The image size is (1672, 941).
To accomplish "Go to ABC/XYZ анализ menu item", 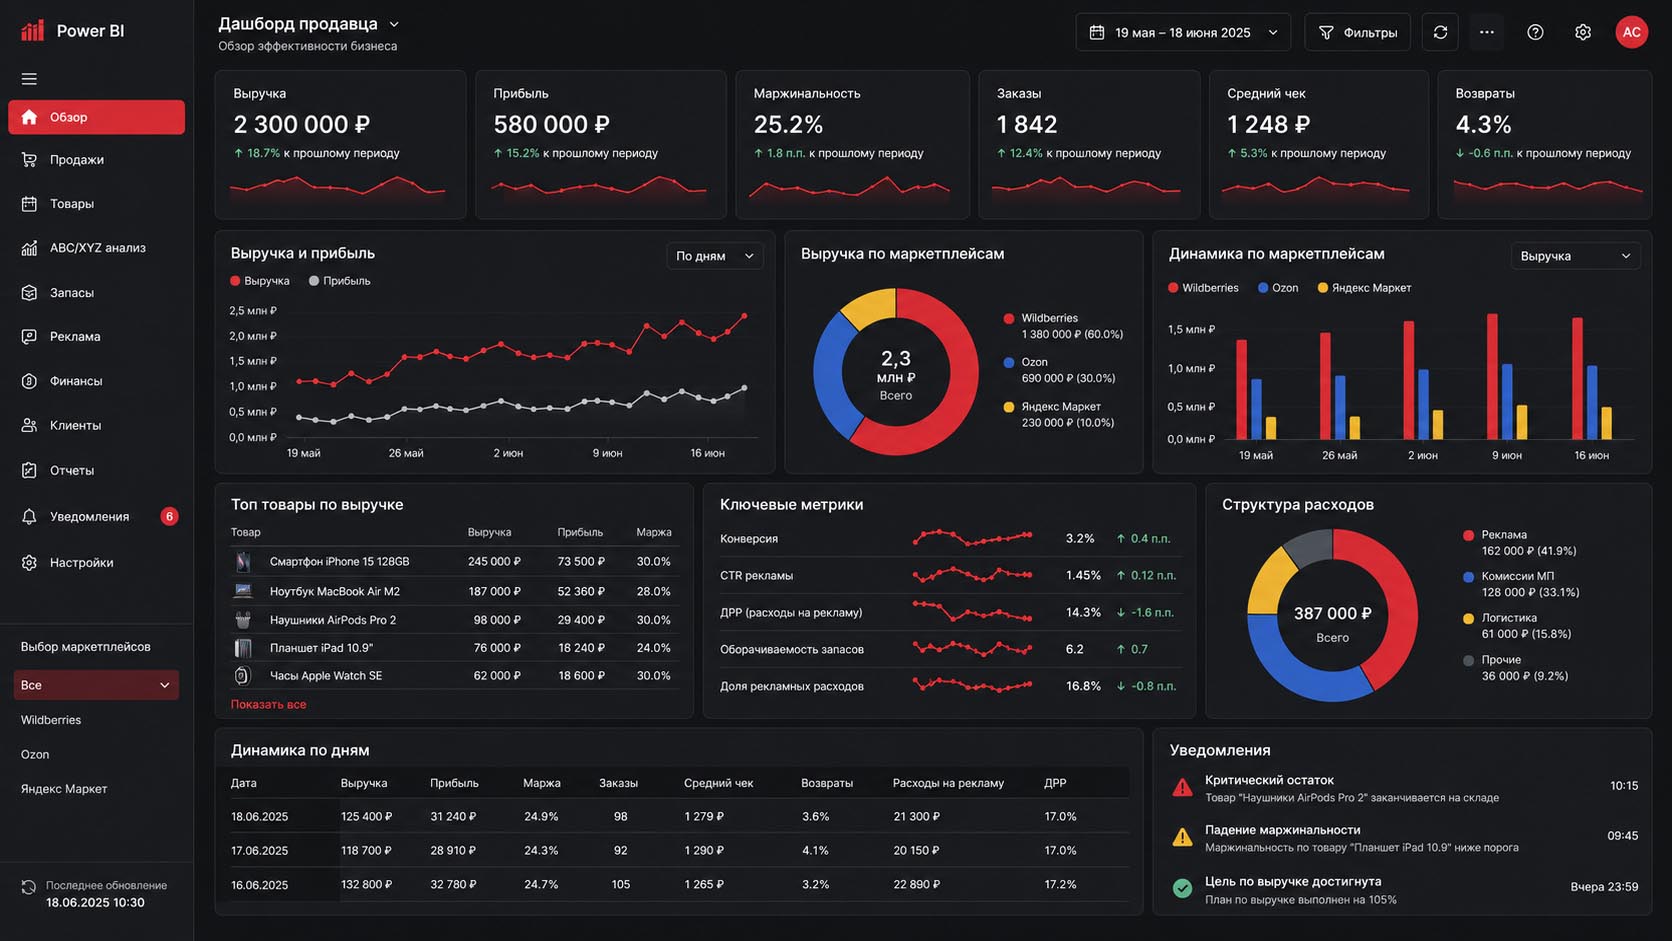I will [x=96, y=248].
